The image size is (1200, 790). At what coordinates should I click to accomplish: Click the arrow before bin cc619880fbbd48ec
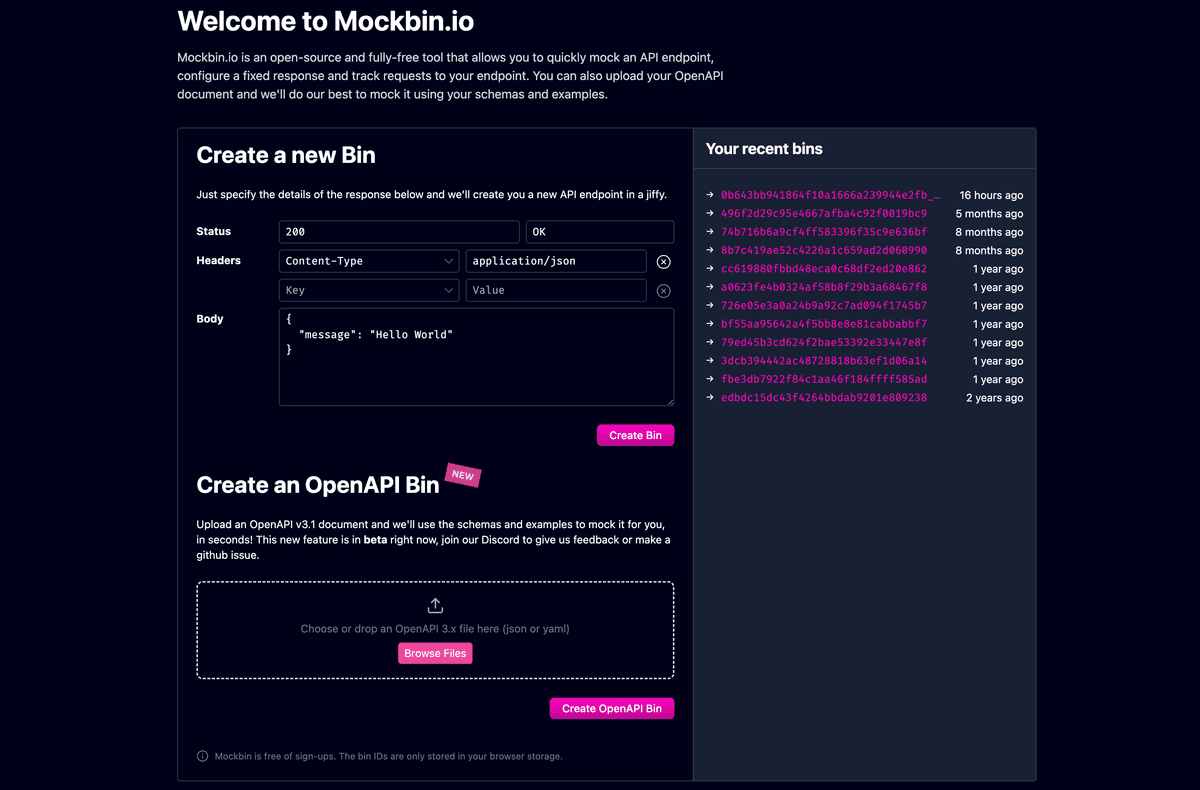tap(708, 268)
